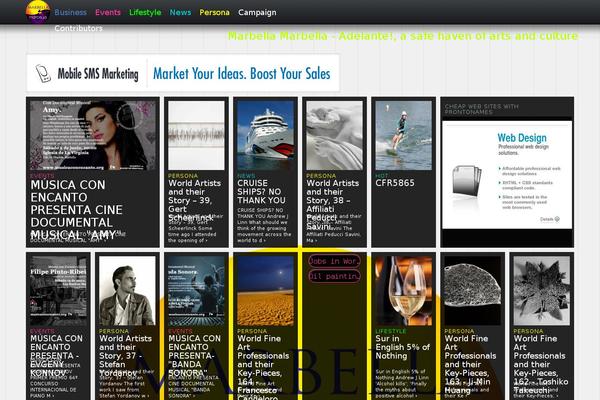This screenshot has height=400, width=600.
Task: Click the Marbella Marbella Adelante headline
Action: tap(403, 36)
